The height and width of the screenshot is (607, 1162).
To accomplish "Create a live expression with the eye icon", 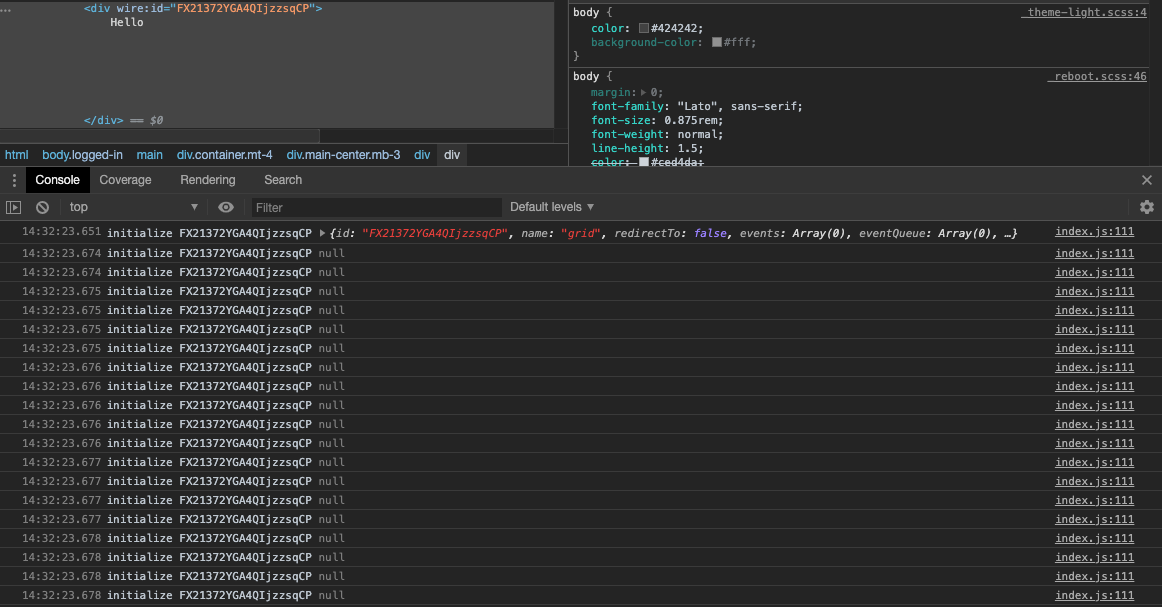I will 226,207.
